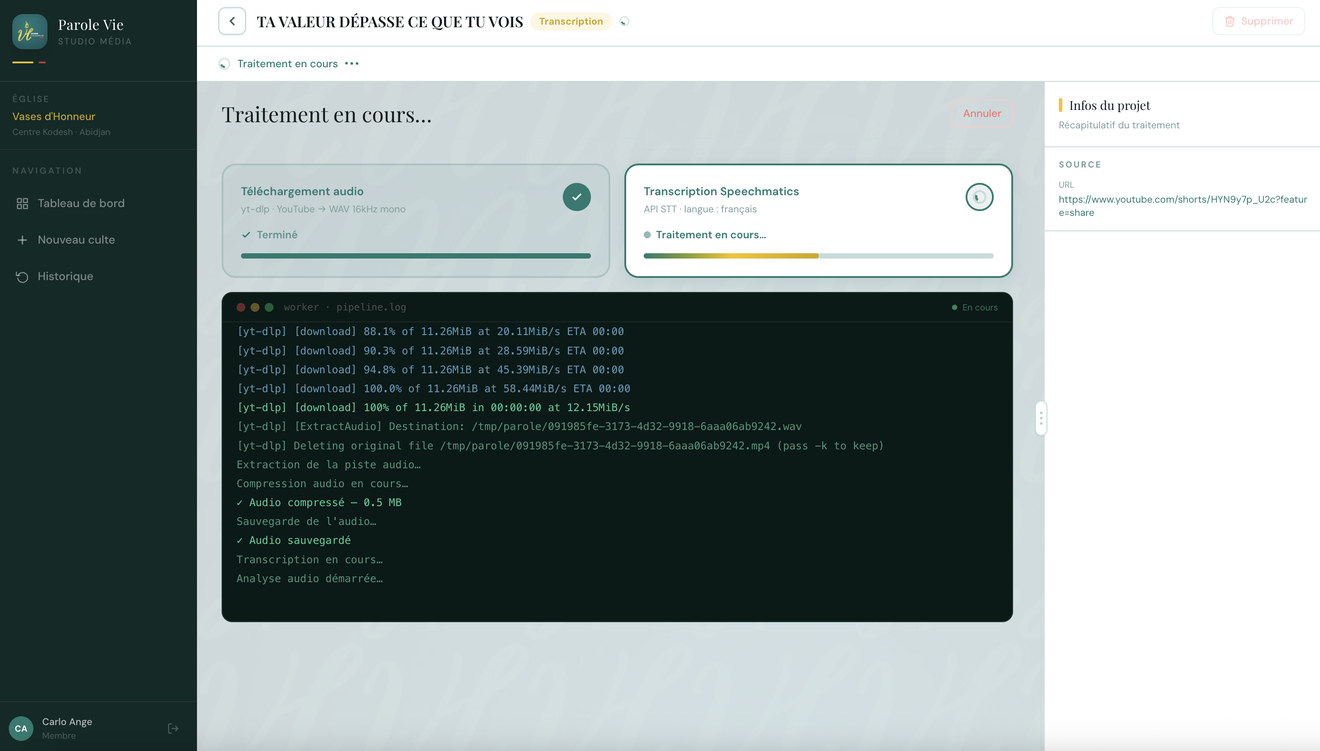Click the side panel collapse handle

pyautogui.click(x=1041, y=418)
